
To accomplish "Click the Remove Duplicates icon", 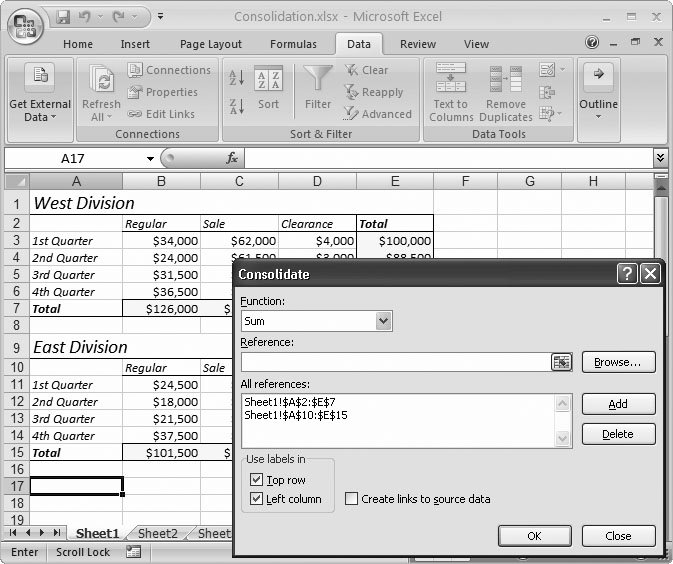I will click(x=505, y=81).
